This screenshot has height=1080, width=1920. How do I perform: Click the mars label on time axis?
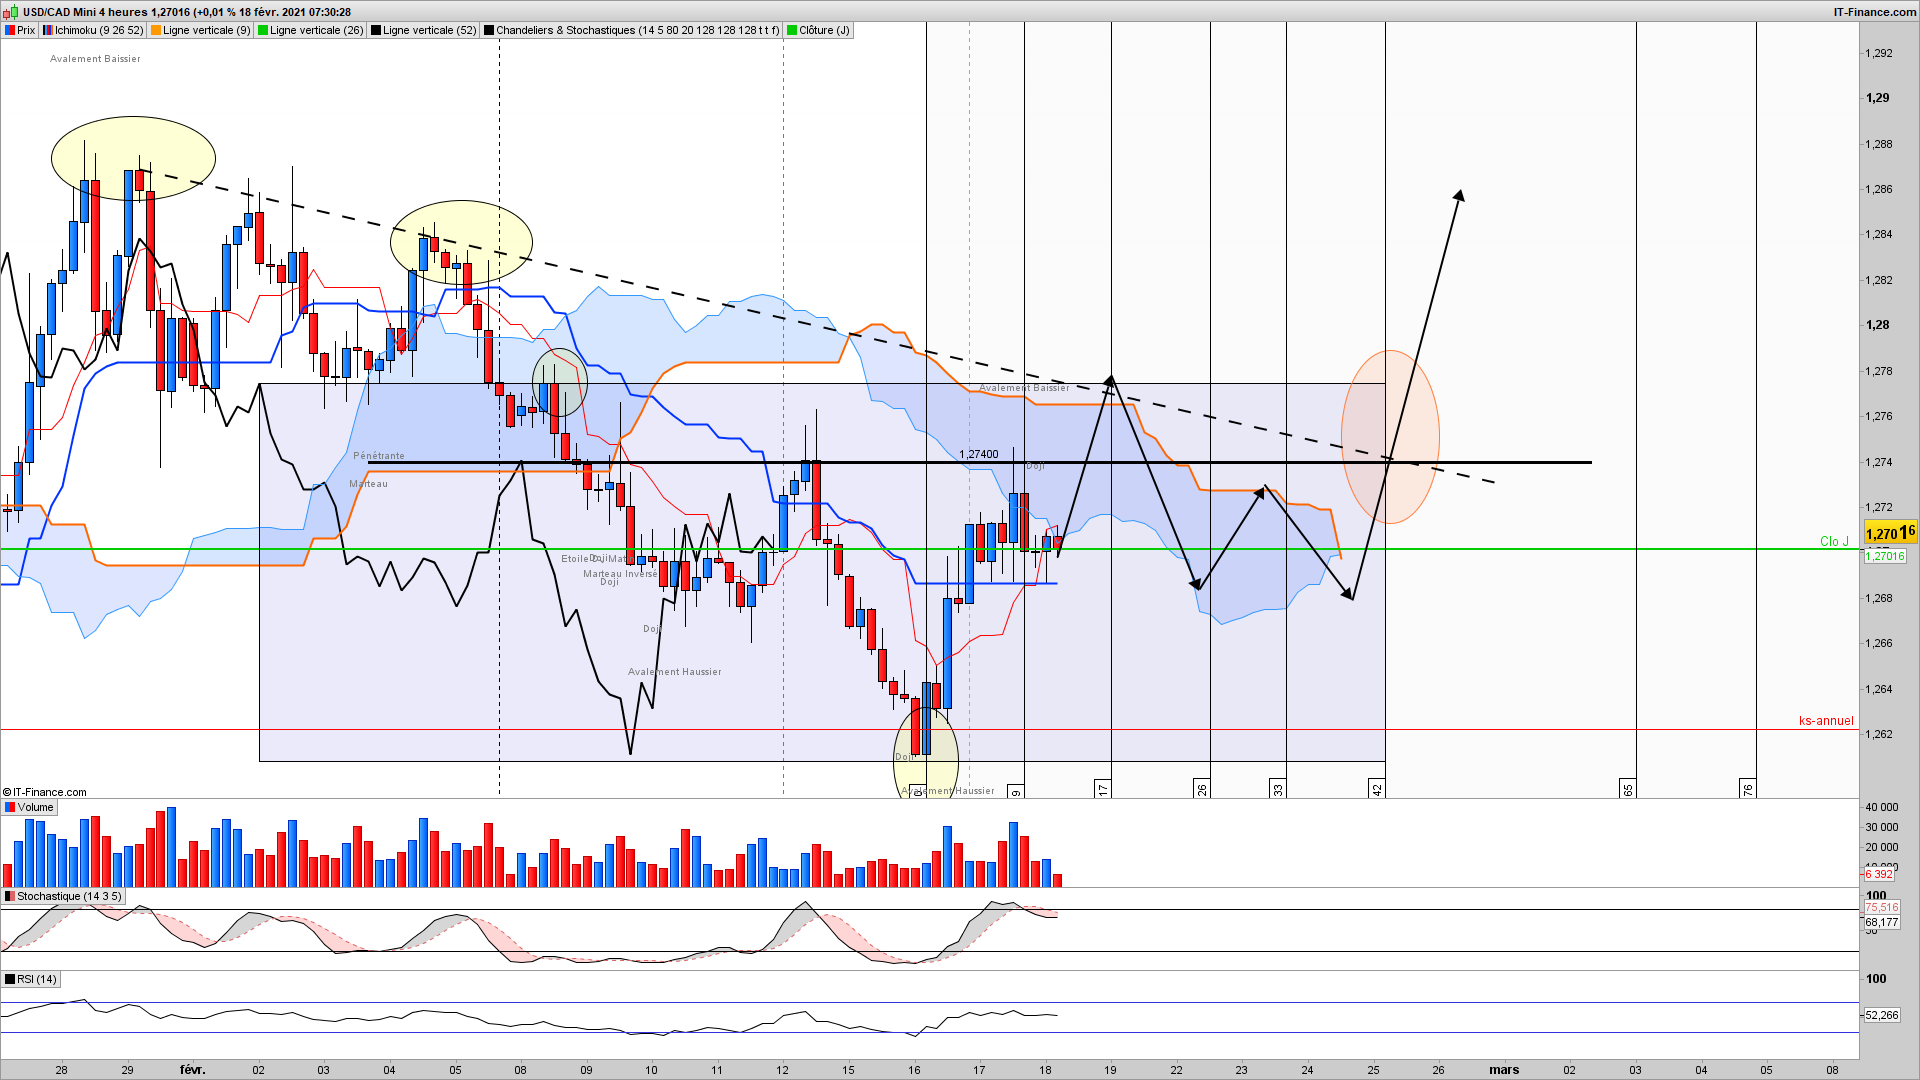coord(1503,1069)
